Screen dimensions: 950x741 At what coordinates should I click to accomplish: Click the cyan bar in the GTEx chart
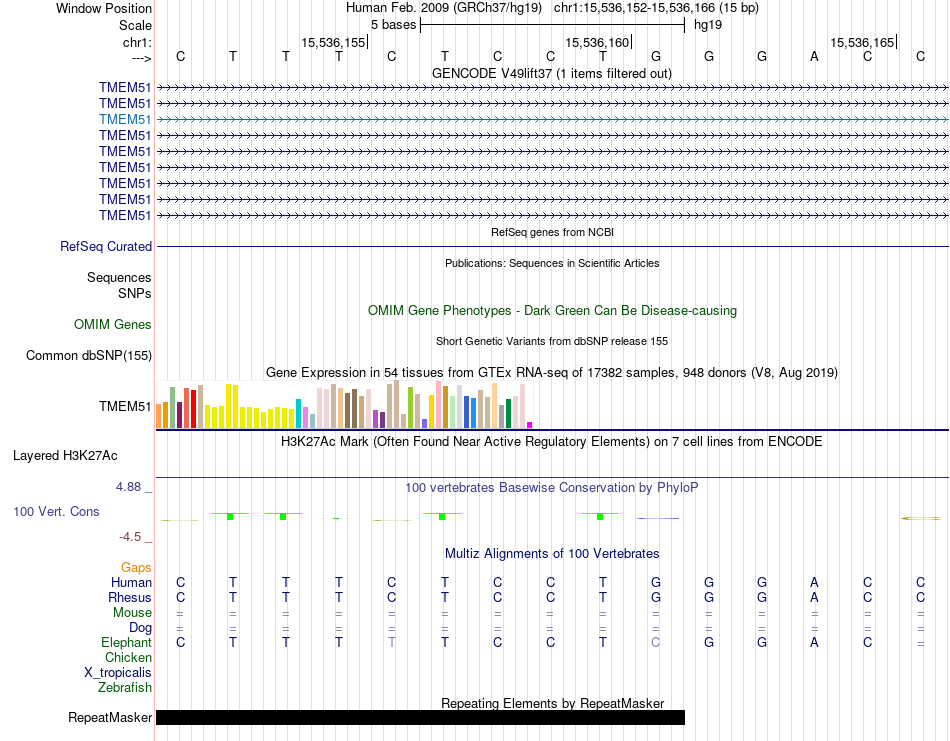(298, 414)
